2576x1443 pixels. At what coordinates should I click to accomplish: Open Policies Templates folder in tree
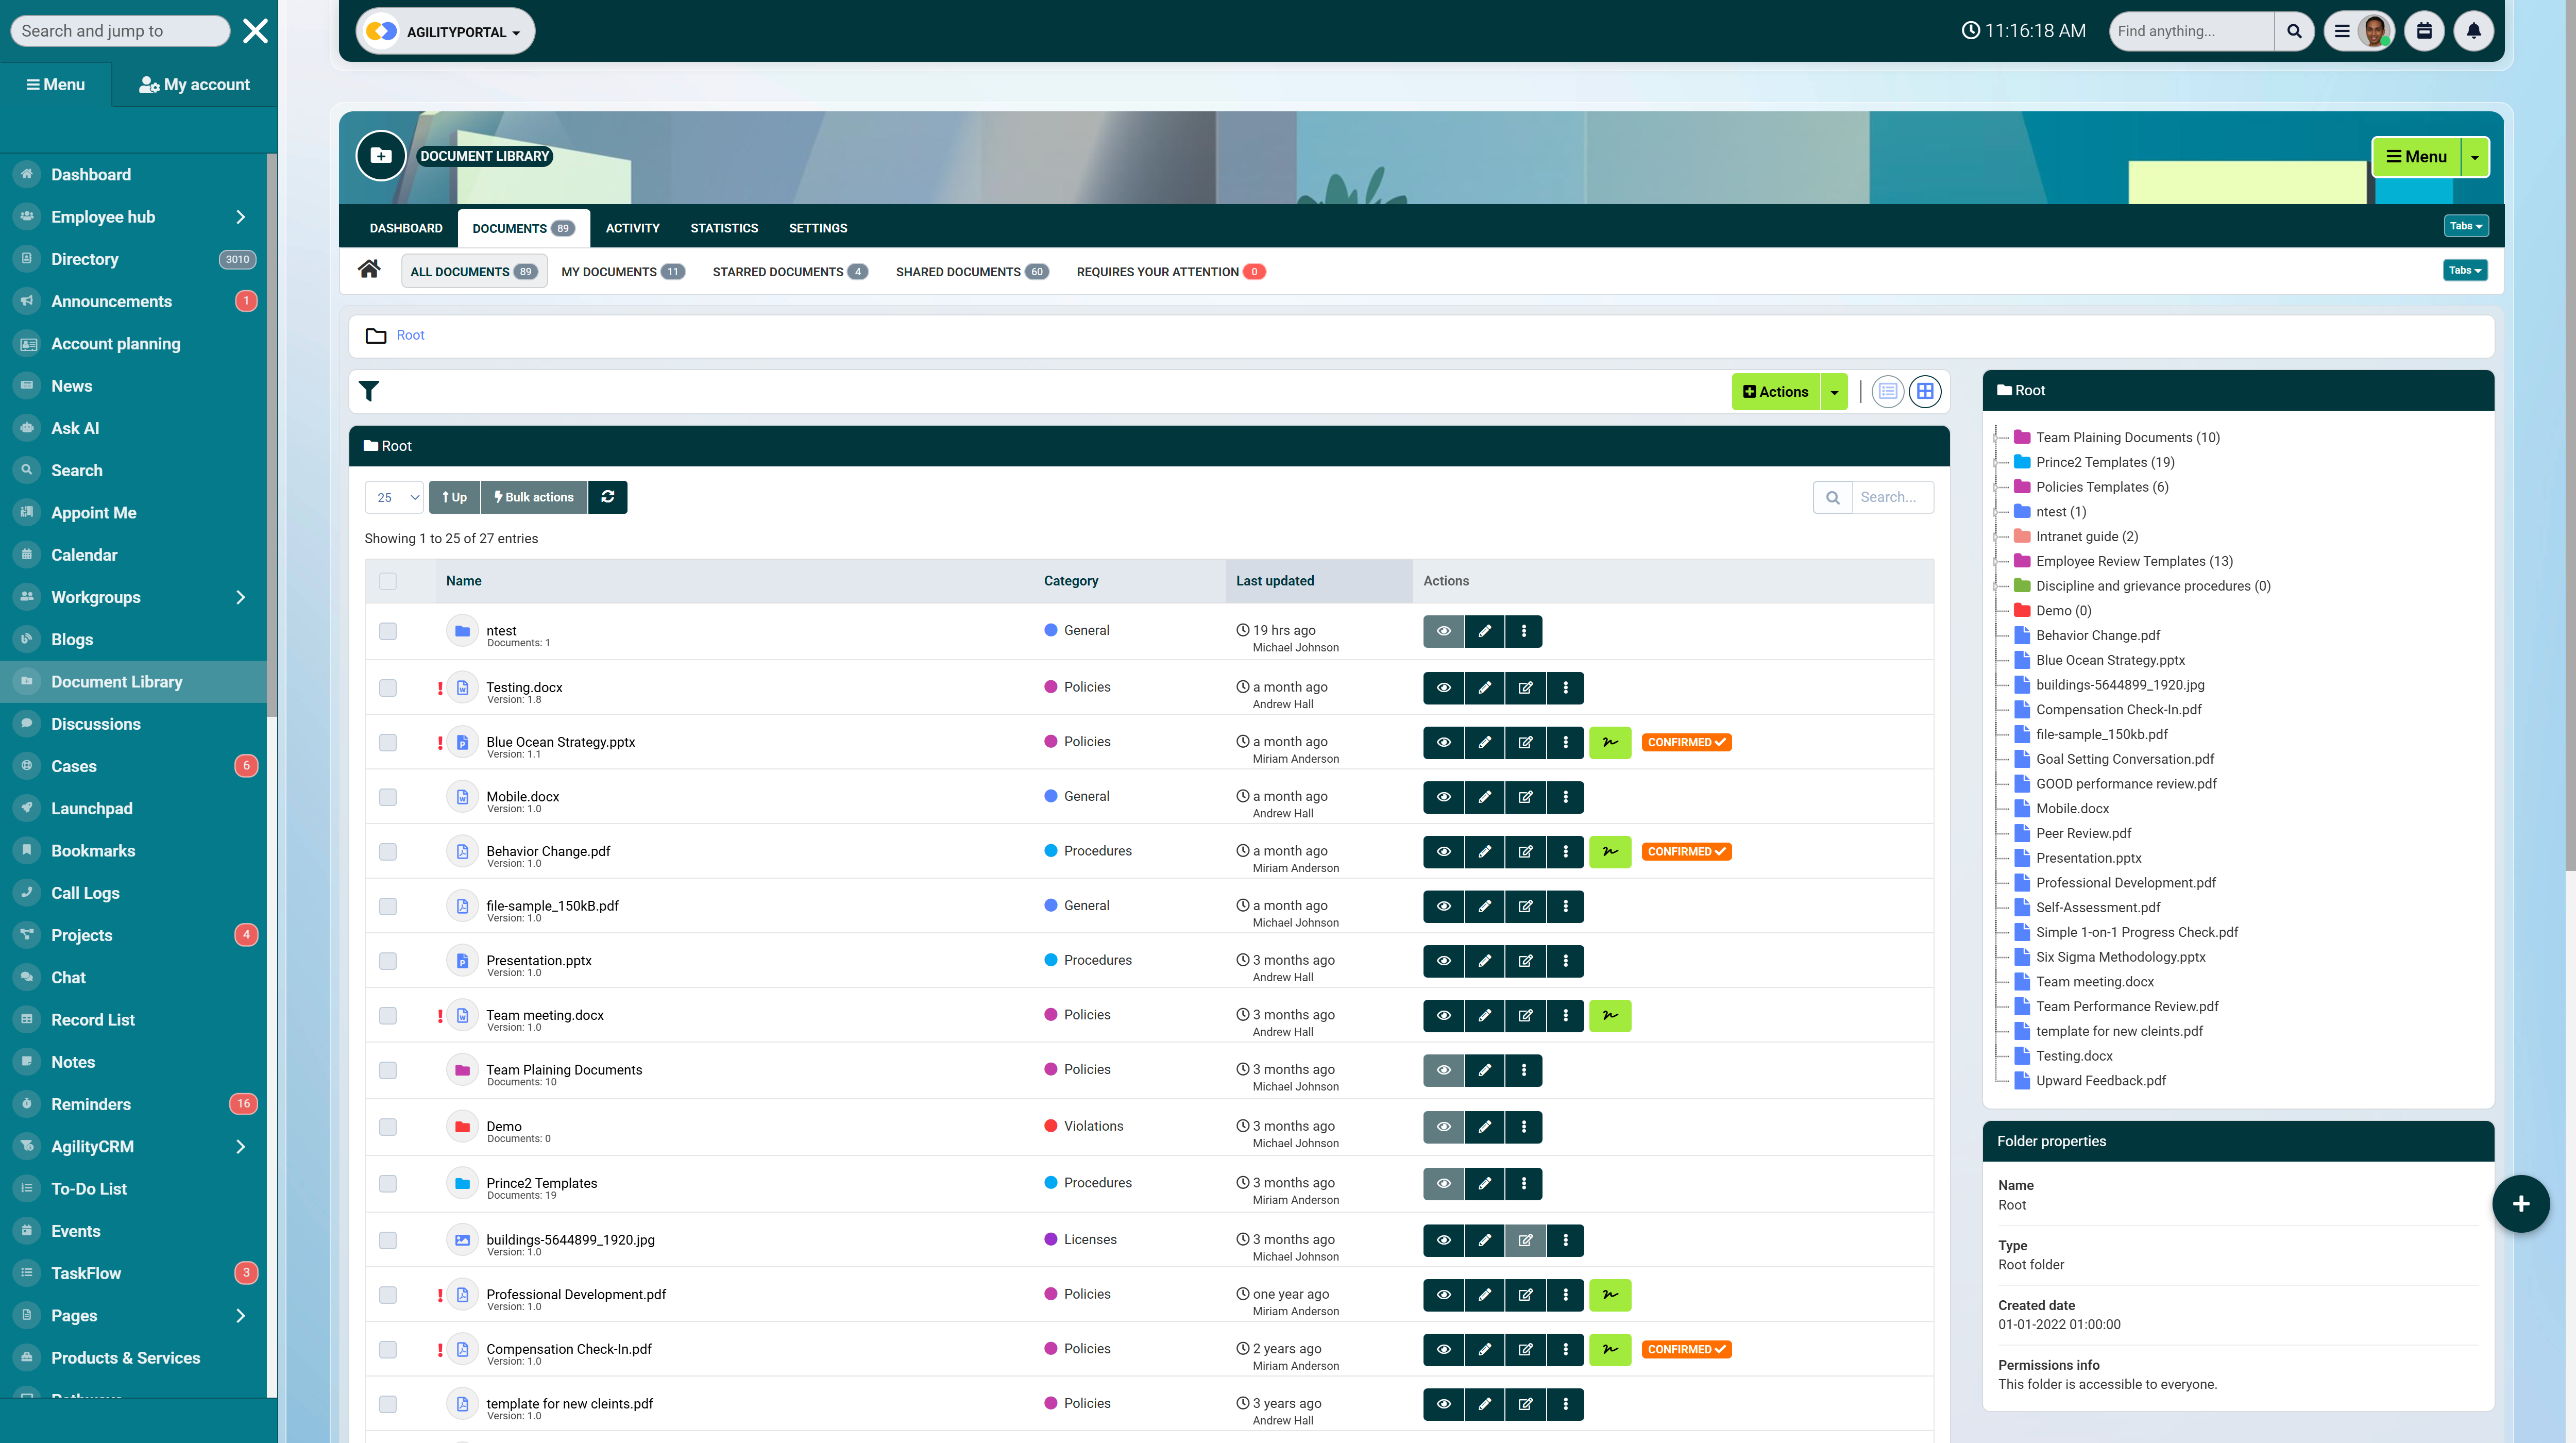point(2101,487)
